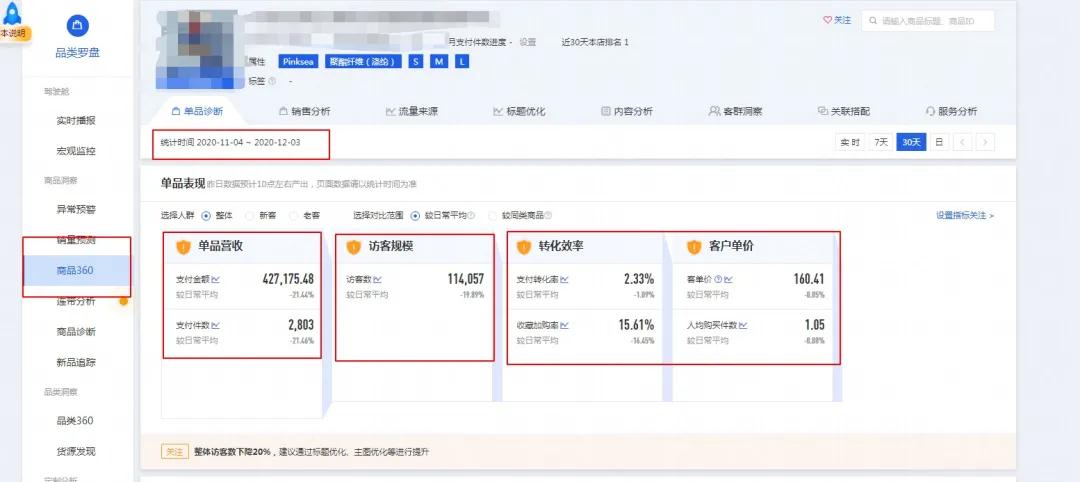Viewport: 1080px width, 482px height.
Task: Open 异常预警 in the sidebar
Action: coord(76,210)
